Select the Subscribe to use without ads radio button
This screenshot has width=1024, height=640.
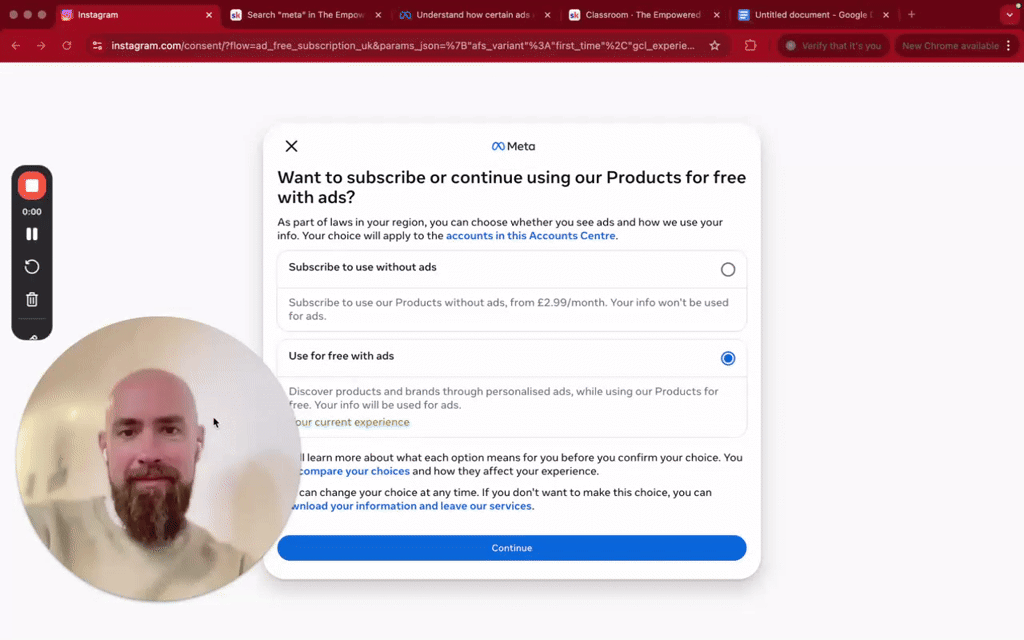[x=728, y=269]
